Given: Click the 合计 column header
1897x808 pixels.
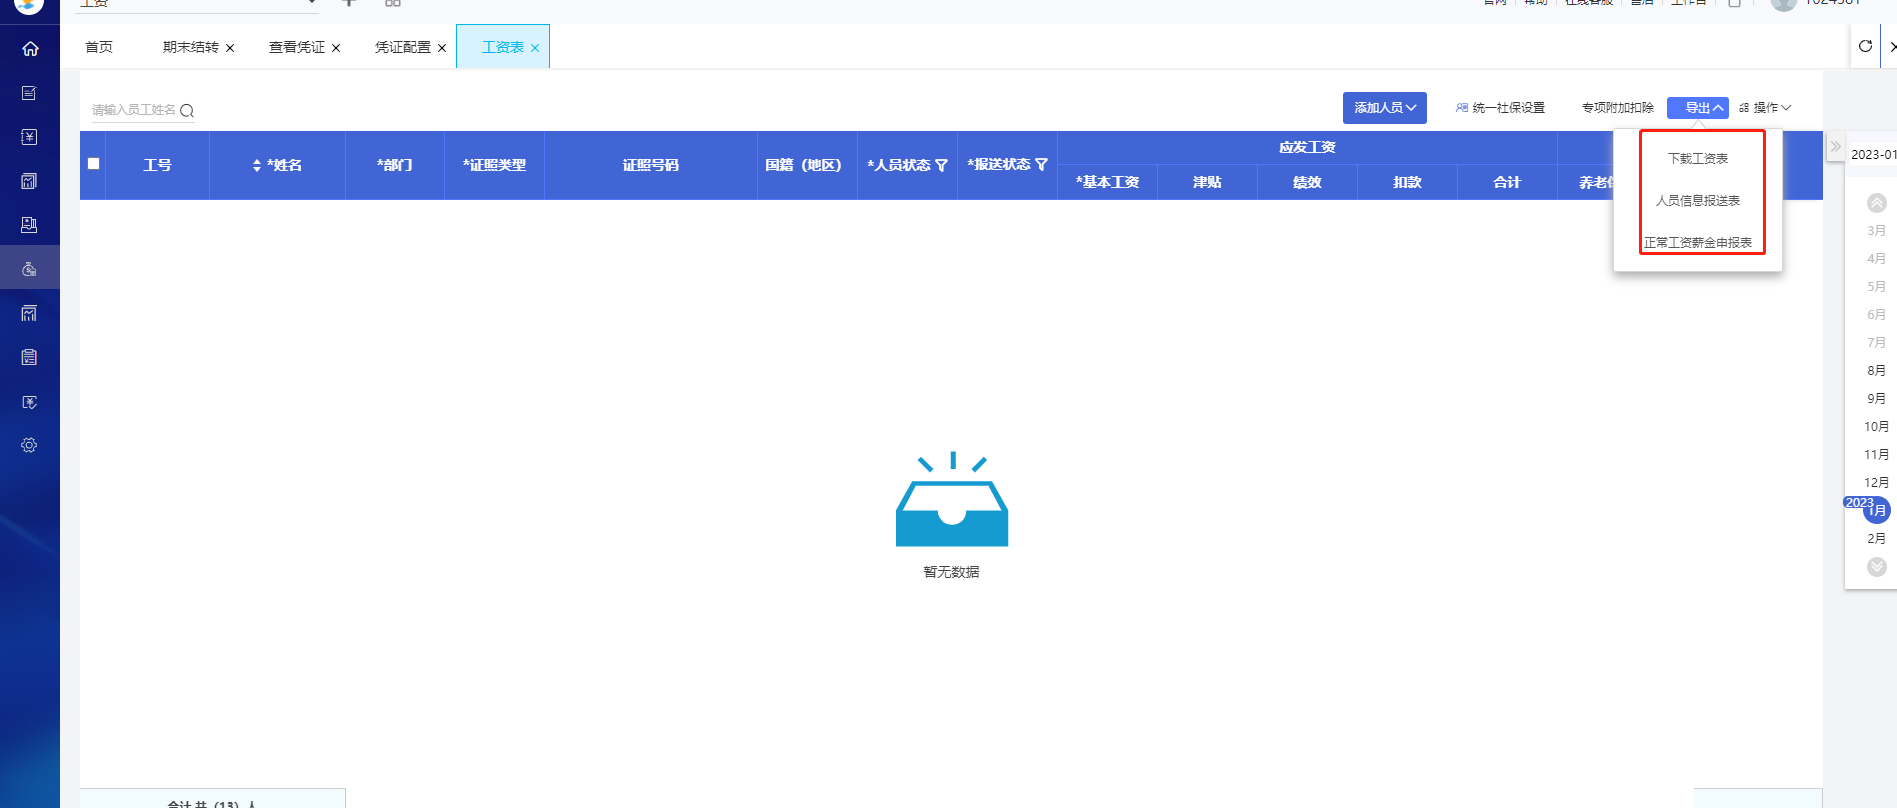Looking at the screenshot, I should (x=1507, y=182).
